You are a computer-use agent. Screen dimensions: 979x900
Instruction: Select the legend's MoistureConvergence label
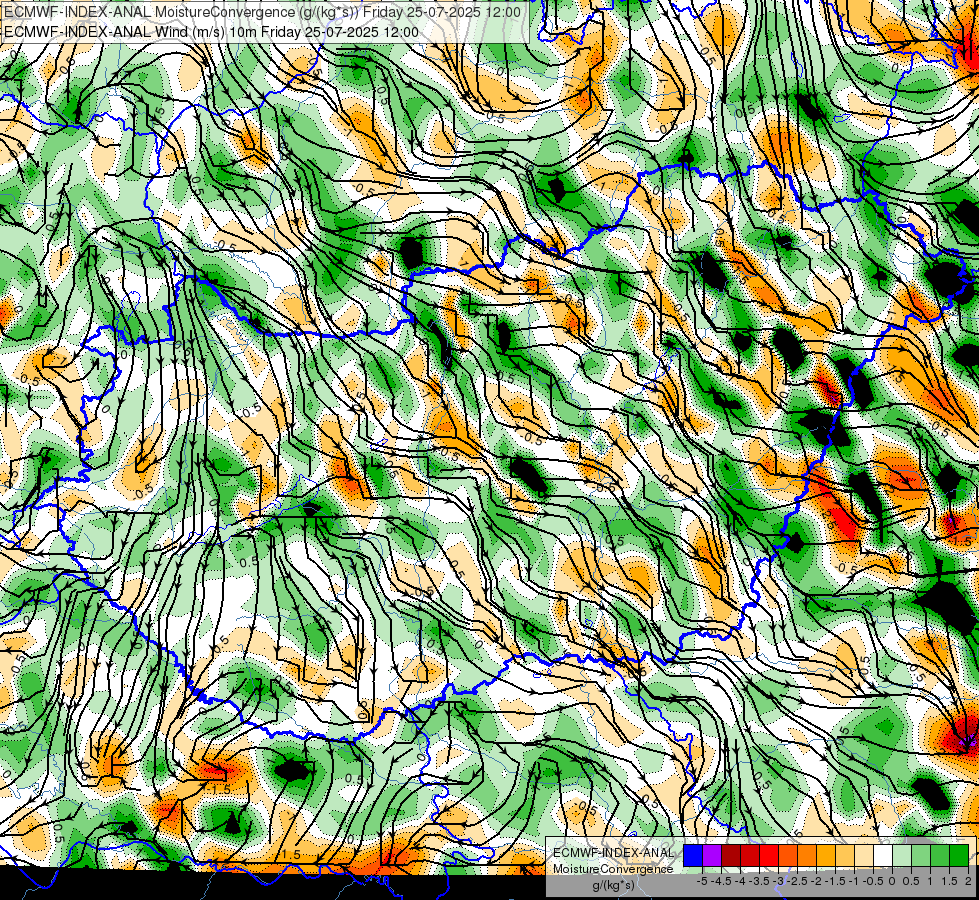(x=613, y=869)
